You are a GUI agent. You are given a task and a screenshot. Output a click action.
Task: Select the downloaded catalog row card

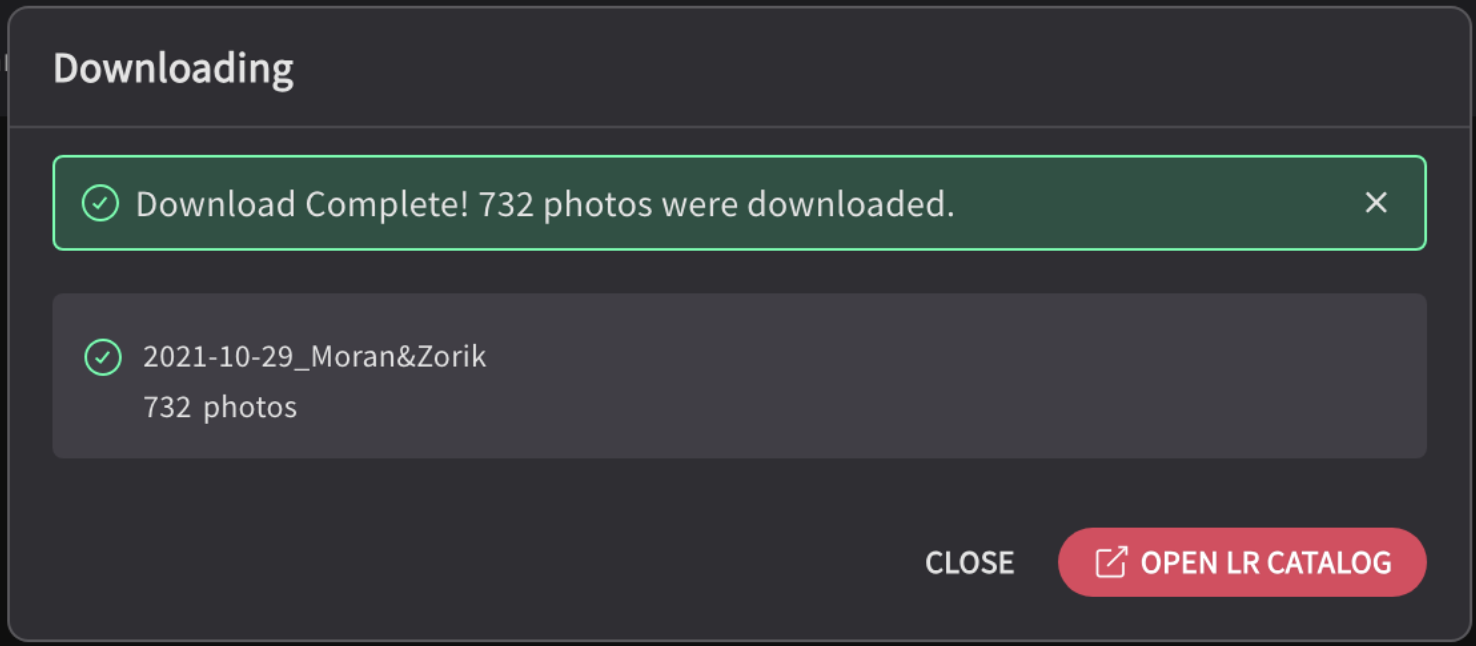tap(739, 376)
